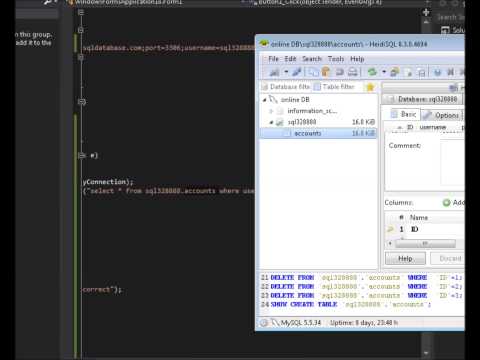This screenshot has height=360, width=480.
Task: Click into the Table filter field
Action: 338,87
